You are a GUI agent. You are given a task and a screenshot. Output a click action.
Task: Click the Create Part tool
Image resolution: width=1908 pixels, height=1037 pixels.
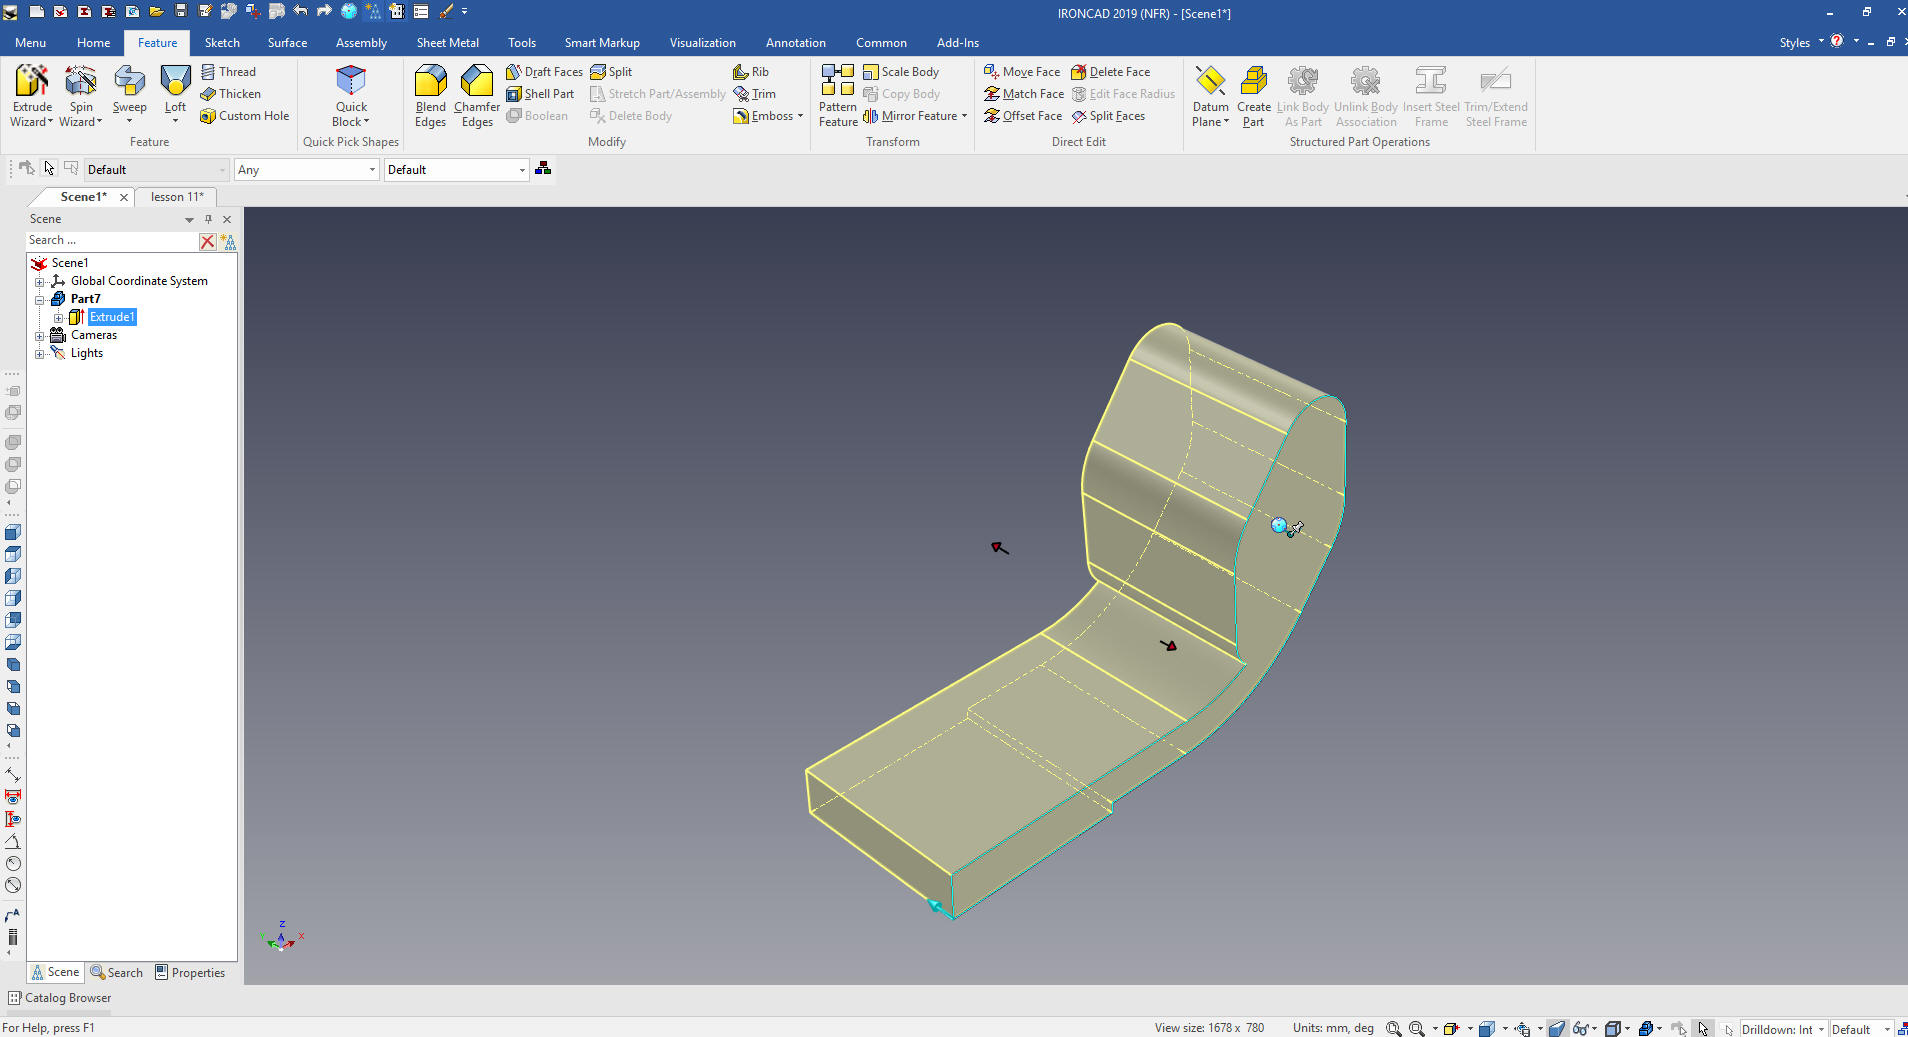coord(1254,96)
